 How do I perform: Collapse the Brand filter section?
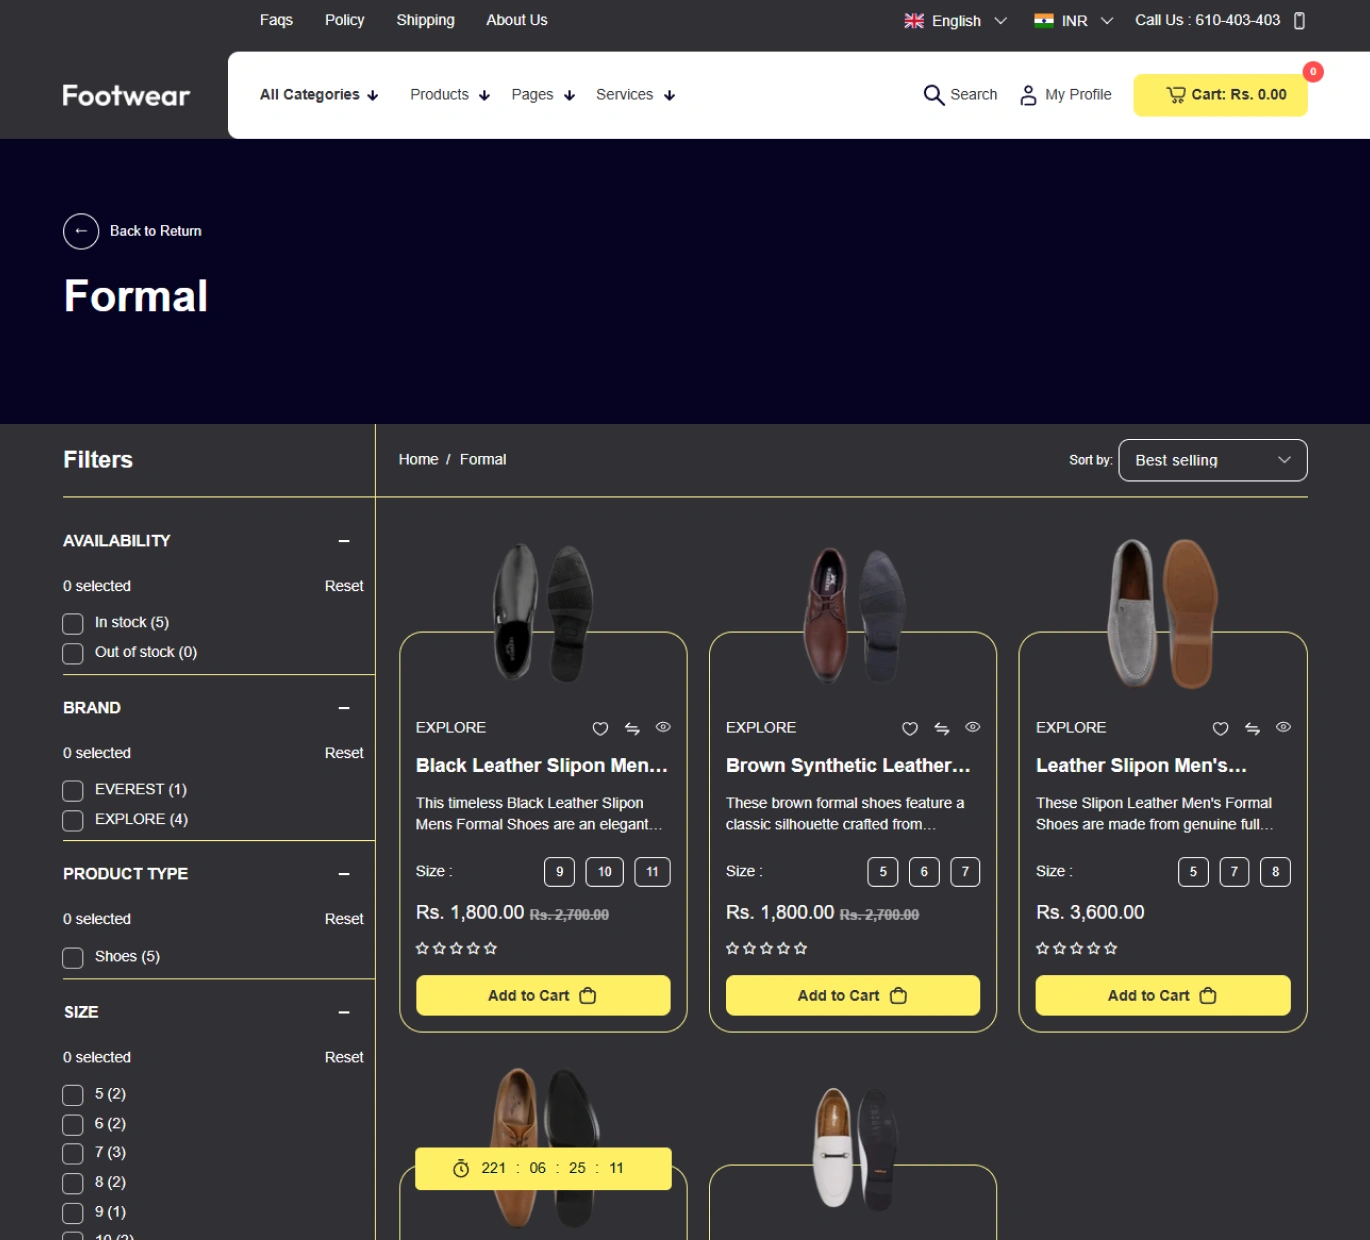point(344,708)
